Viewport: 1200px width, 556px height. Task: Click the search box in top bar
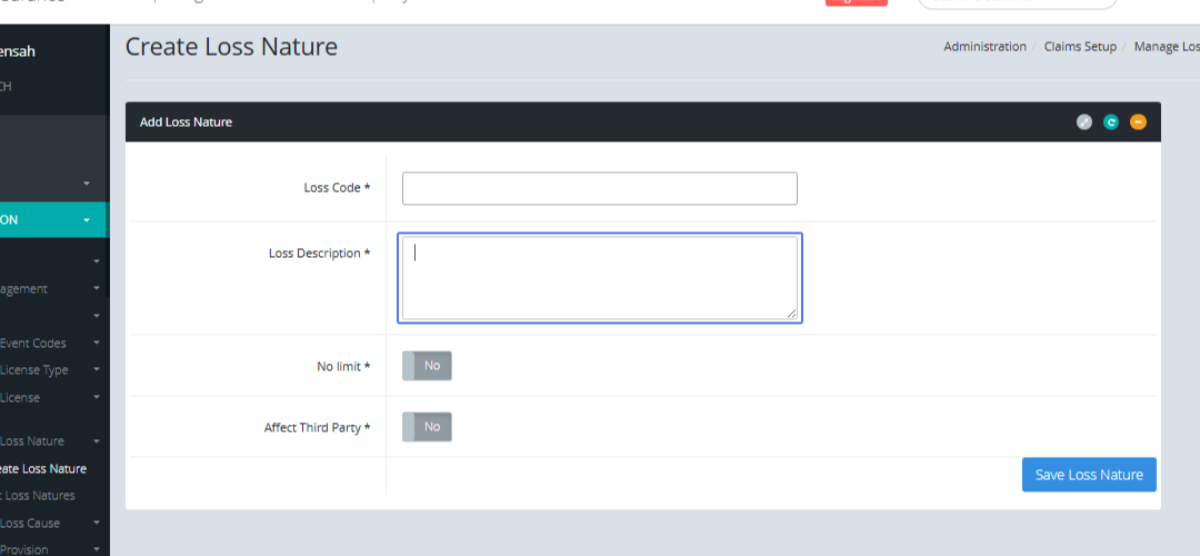pyautogui.click(x=1016, y=3)
